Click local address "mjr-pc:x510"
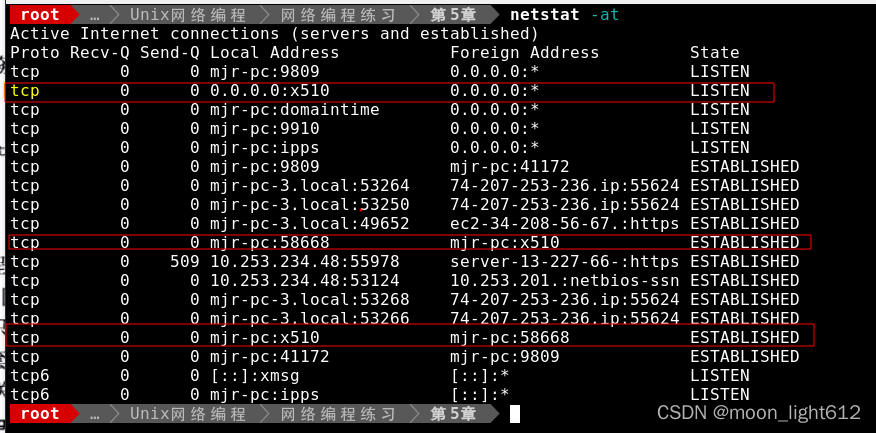Viewport: 876px width, 433px height. click(x=265, y=337)
